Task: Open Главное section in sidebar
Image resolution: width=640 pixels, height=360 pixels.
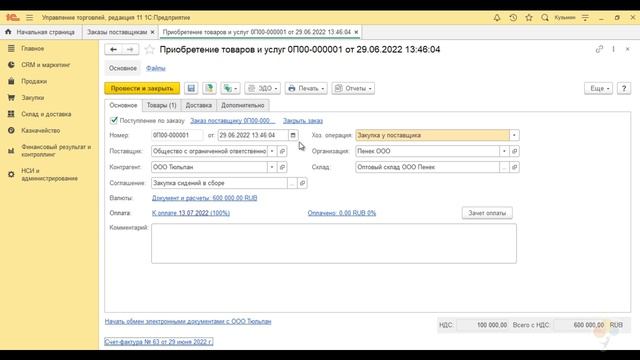Action: tap(33, 49)
